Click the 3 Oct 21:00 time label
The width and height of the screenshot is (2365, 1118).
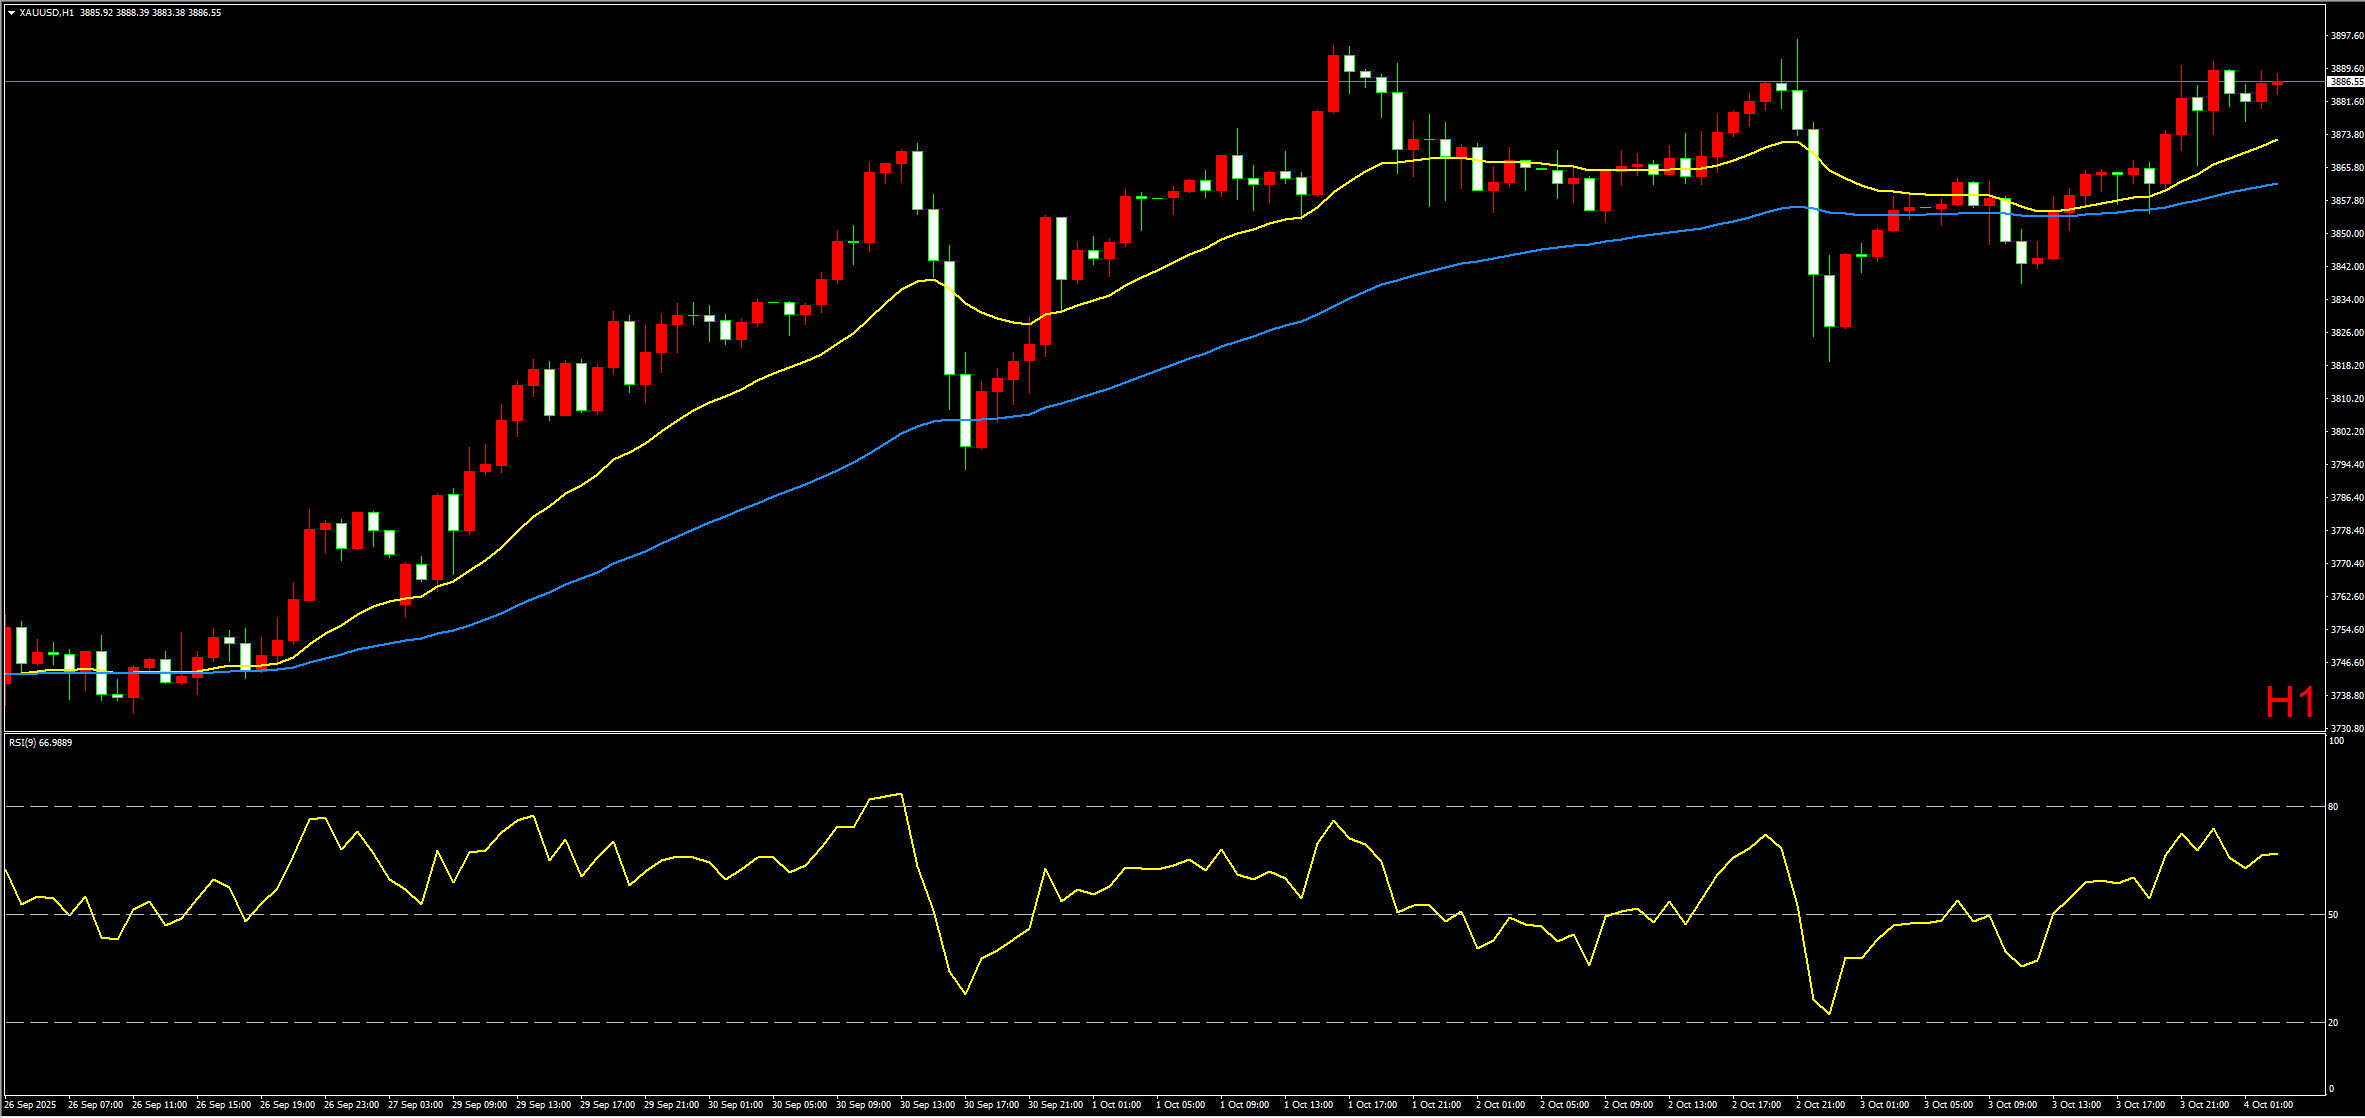tap(2204, 1105)
